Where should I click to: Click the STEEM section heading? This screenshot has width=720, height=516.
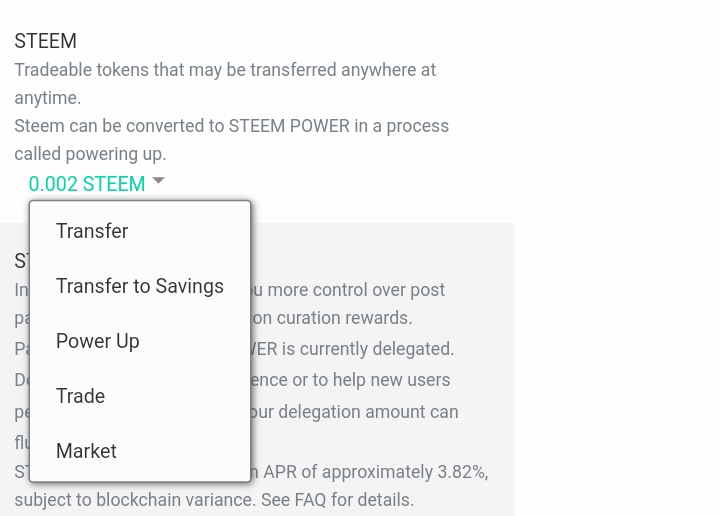(46, 41)
